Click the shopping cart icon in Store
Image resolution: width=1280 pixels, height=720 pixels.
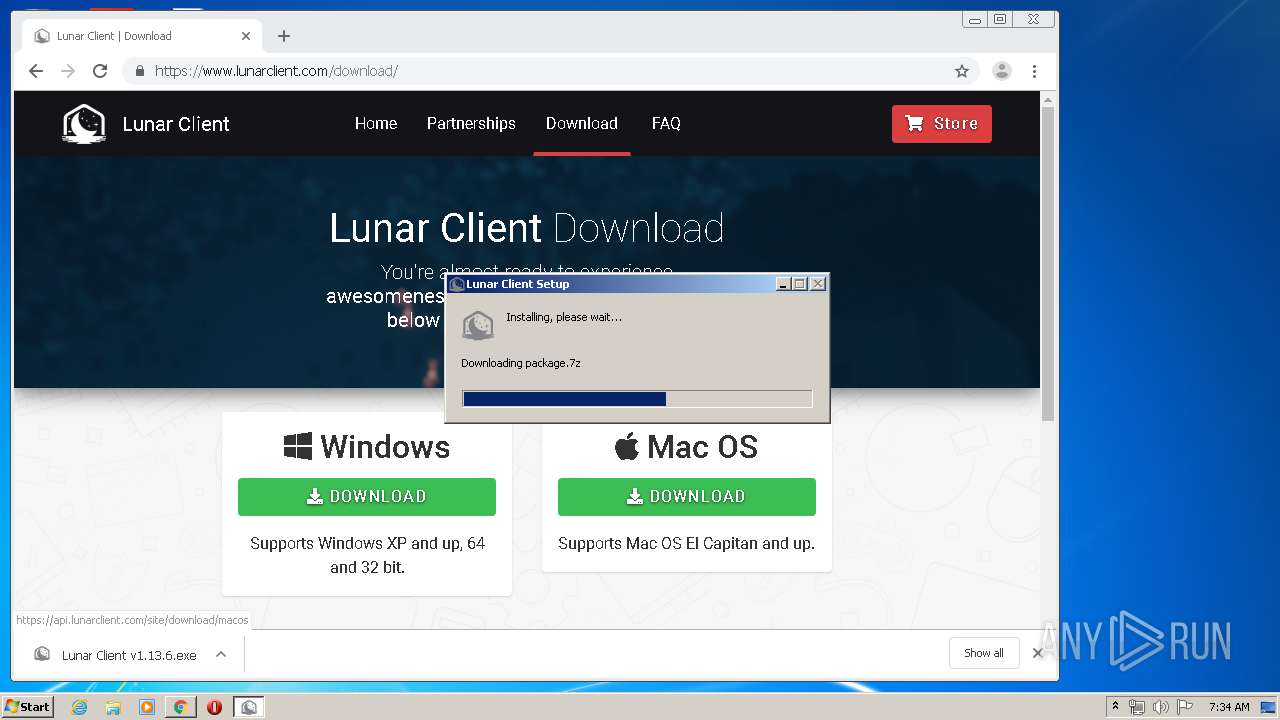(x=914, y=123)
